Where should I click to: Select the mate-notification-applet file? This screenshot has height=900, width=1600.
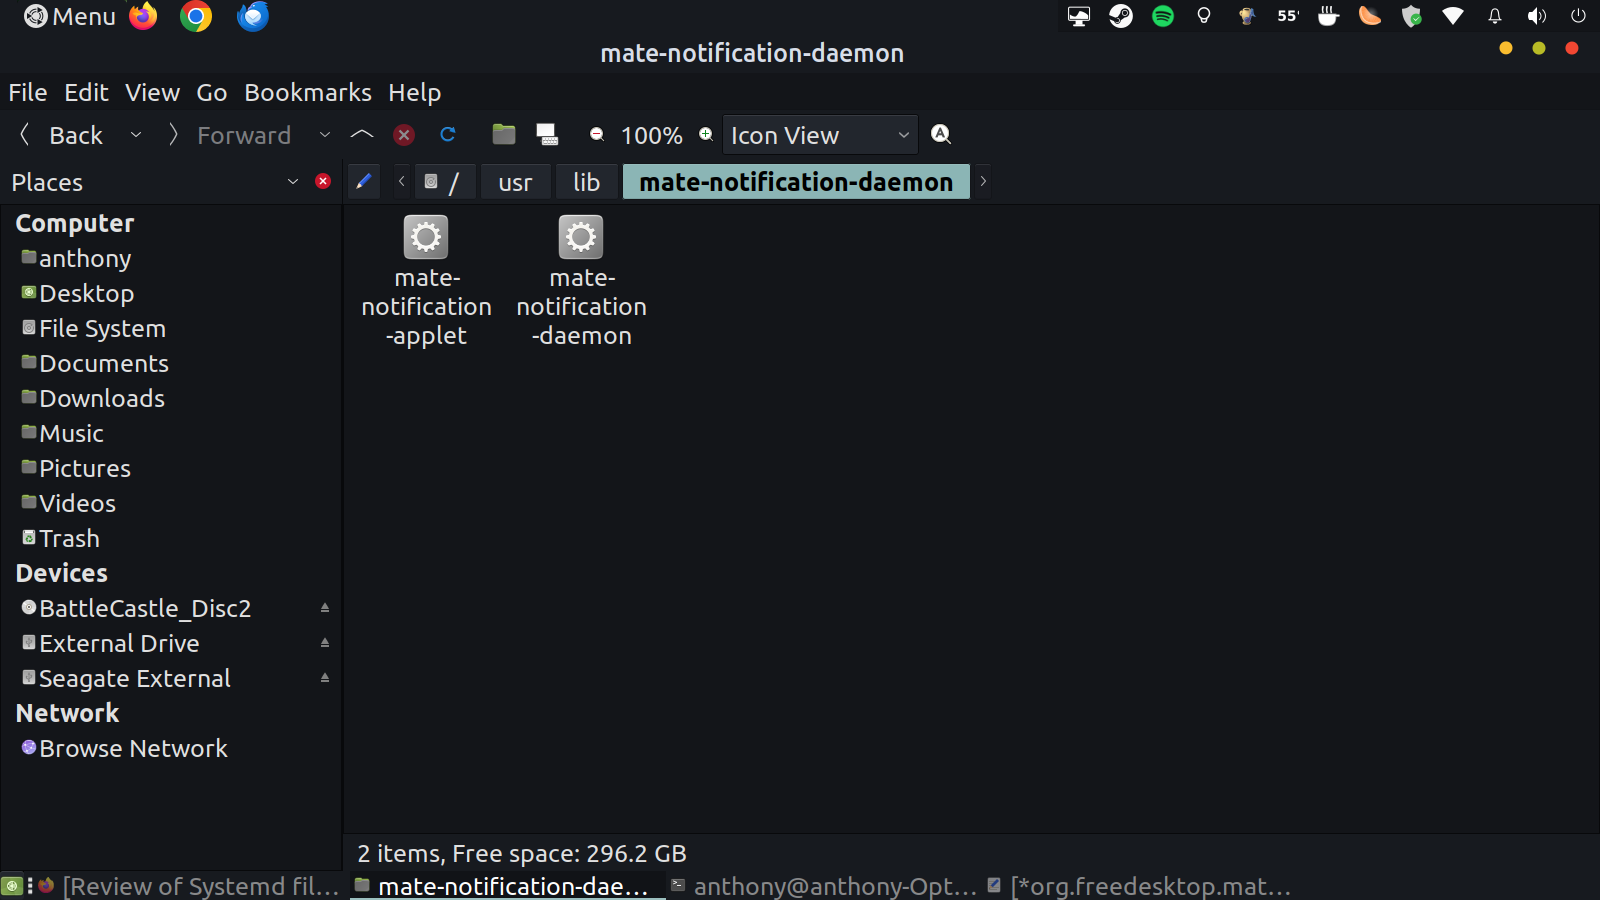[x=426, y=281]
